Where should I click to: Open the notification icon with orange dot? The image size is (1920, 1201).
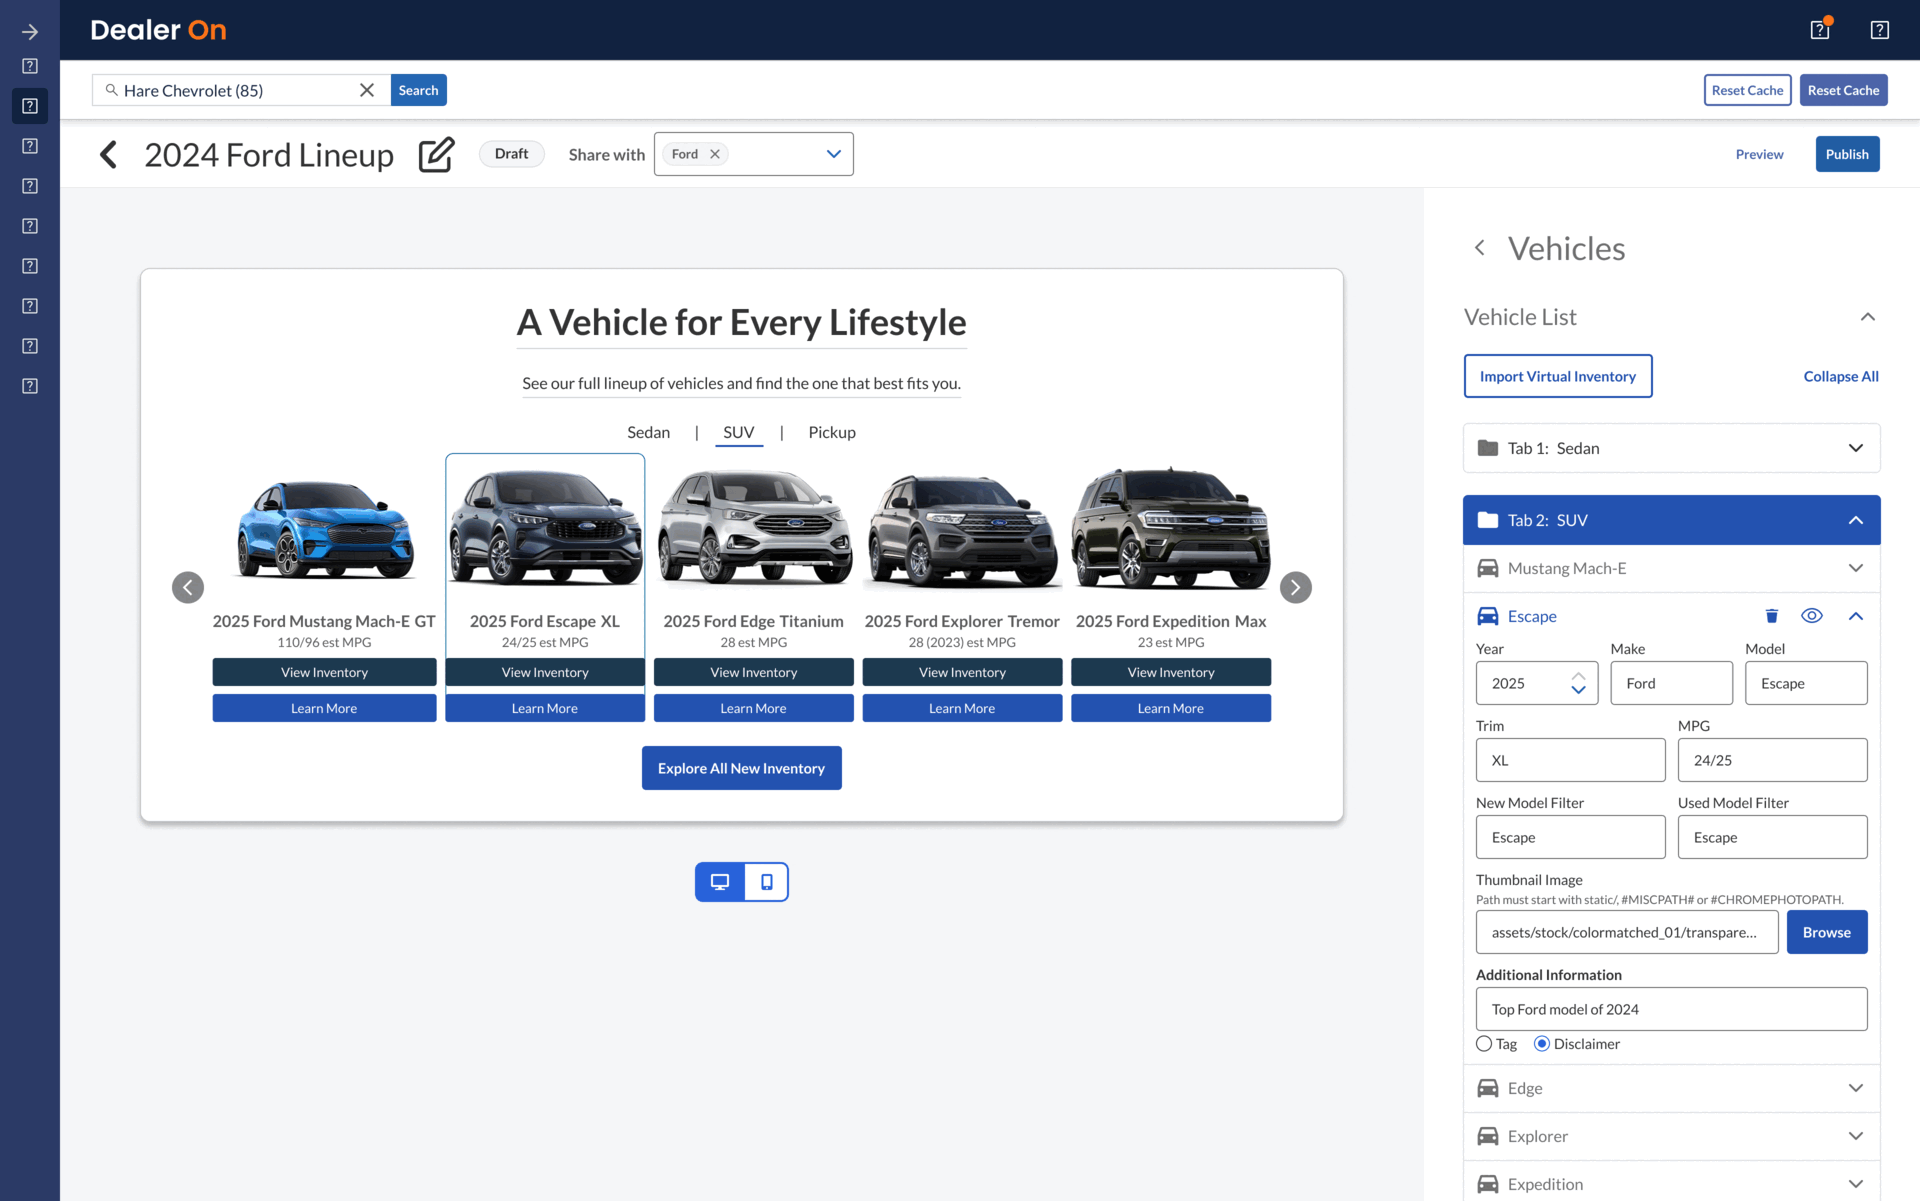(x=1820, y=30)
